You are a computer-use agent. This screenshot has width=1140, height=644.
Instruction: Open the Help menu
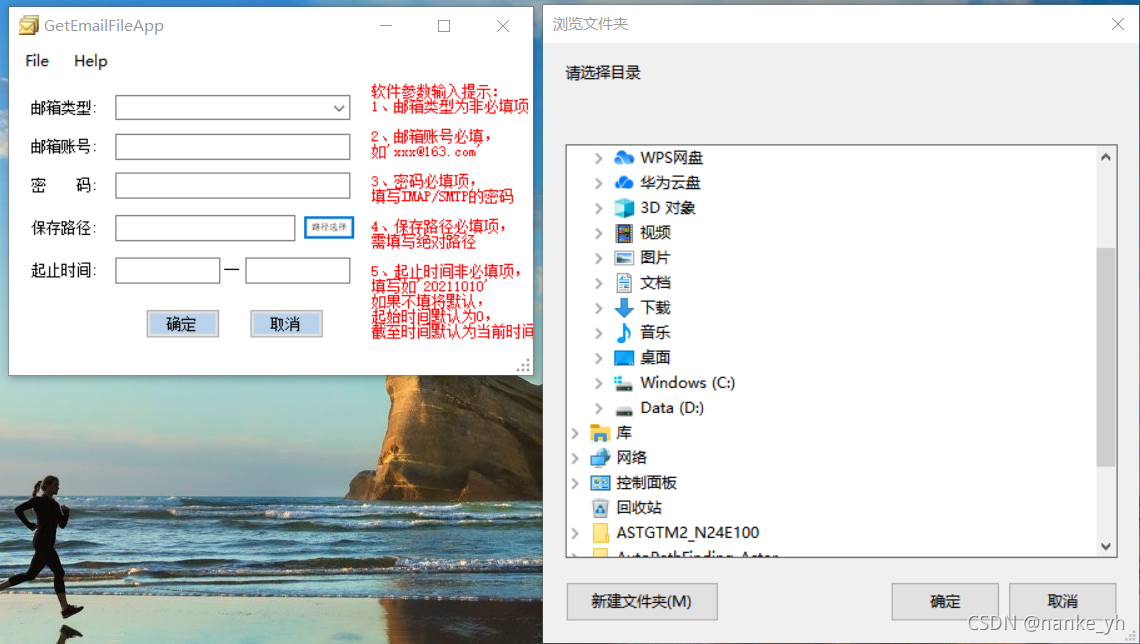pyautogui.click(x=91, y=61)
